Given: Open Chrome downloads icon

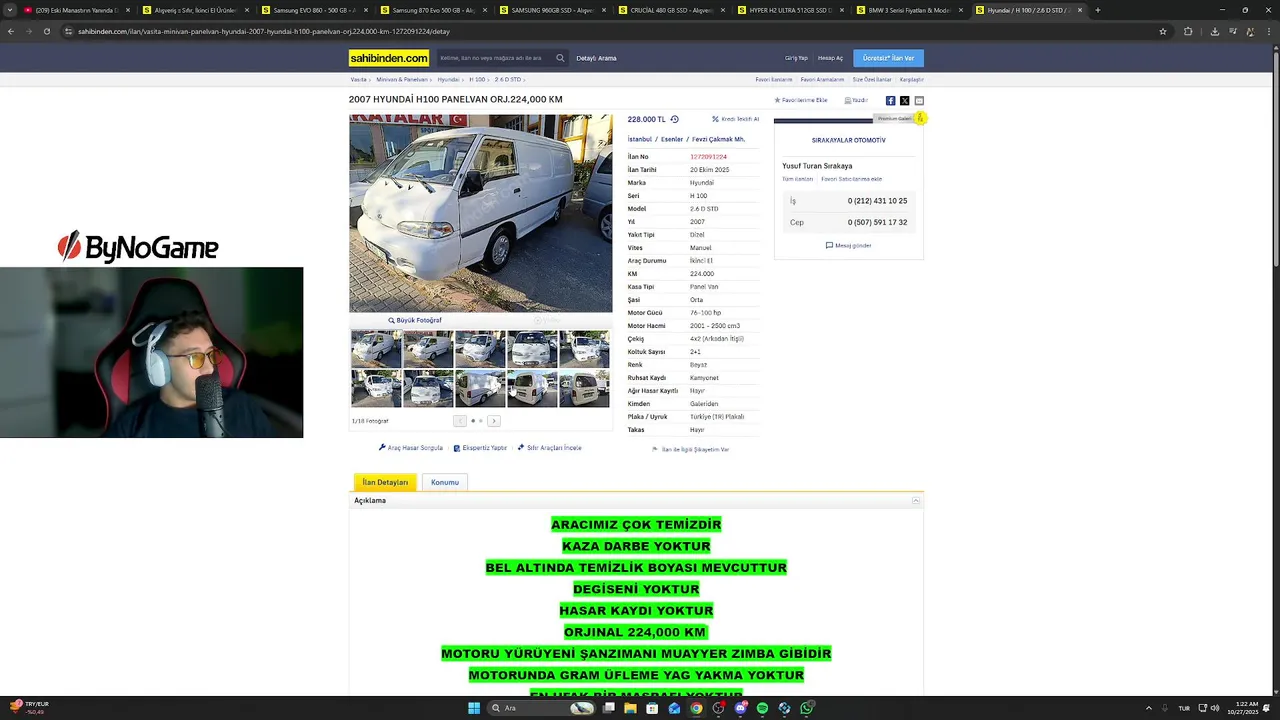Looking at the screenshot, I should 1214,31.
